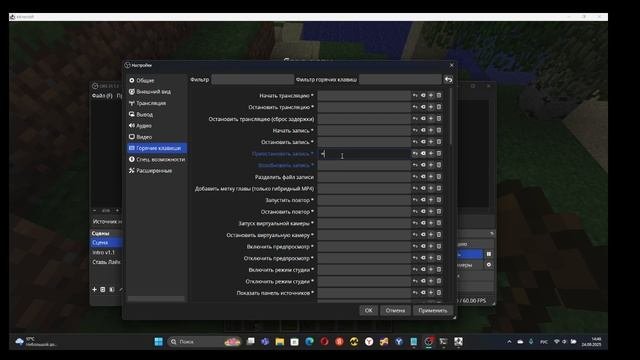Clear the hotkey for Отключить режим студии

click(423, 281)
